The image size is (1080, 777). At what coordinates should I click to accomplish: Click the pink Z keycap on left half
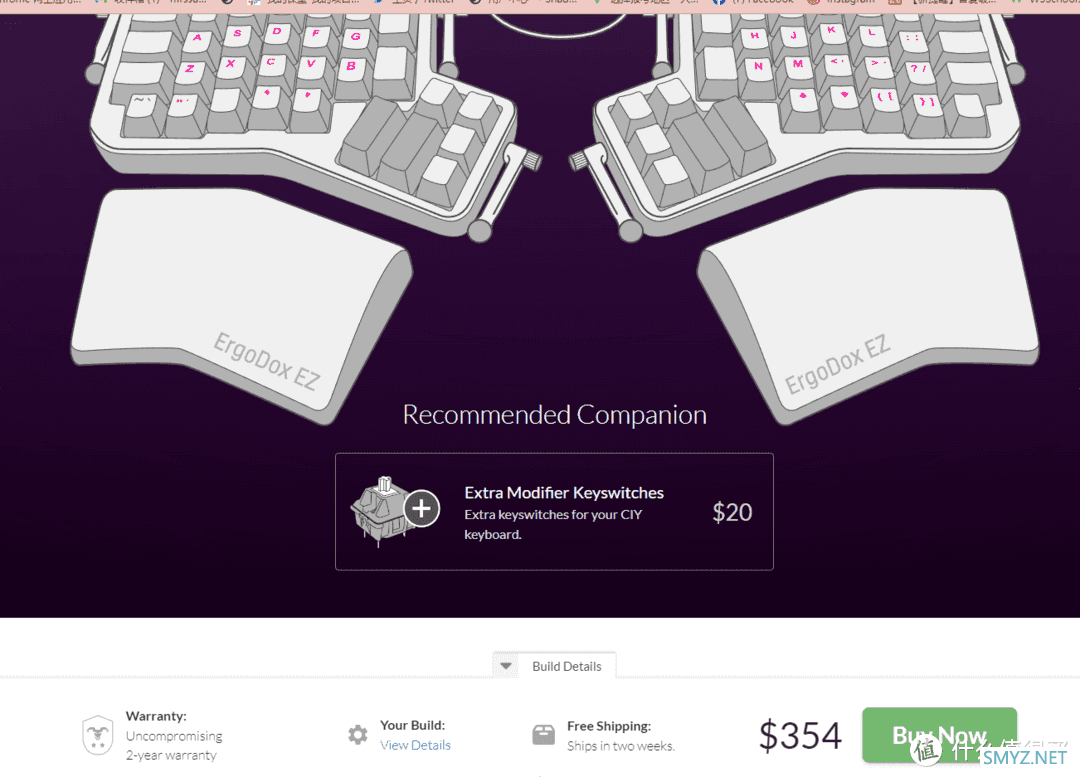189,70
